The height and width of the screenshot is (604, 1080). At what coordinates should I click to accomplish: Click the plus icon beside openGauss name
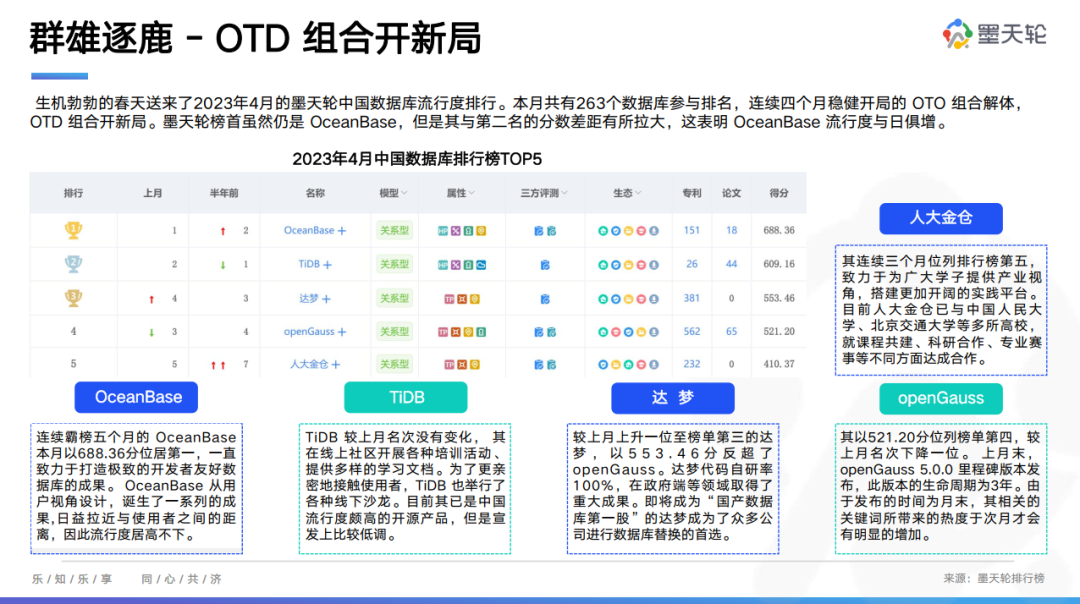(342, 332)
